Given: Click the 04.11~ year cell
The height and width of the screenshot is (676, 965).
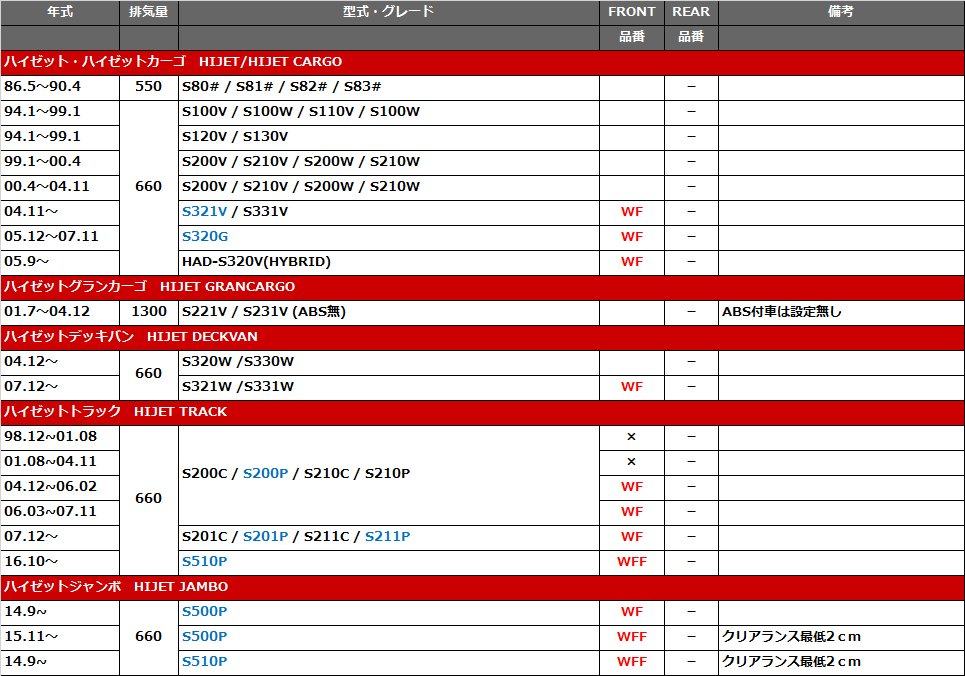Looking at the screenshot, I should pos(60,212).
